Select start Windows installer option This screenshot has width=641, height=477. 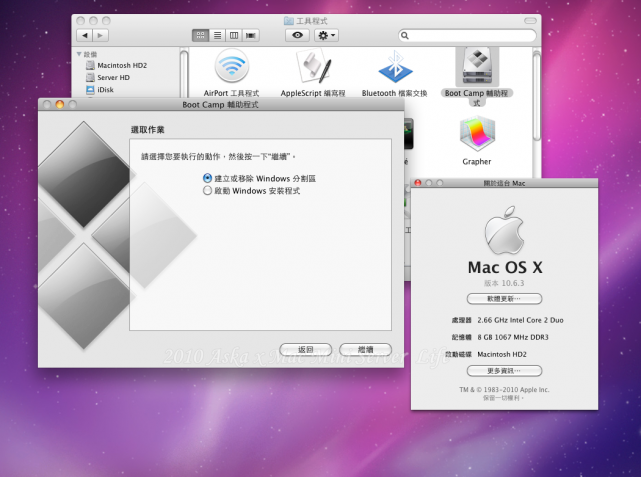(x=207, y=190)
